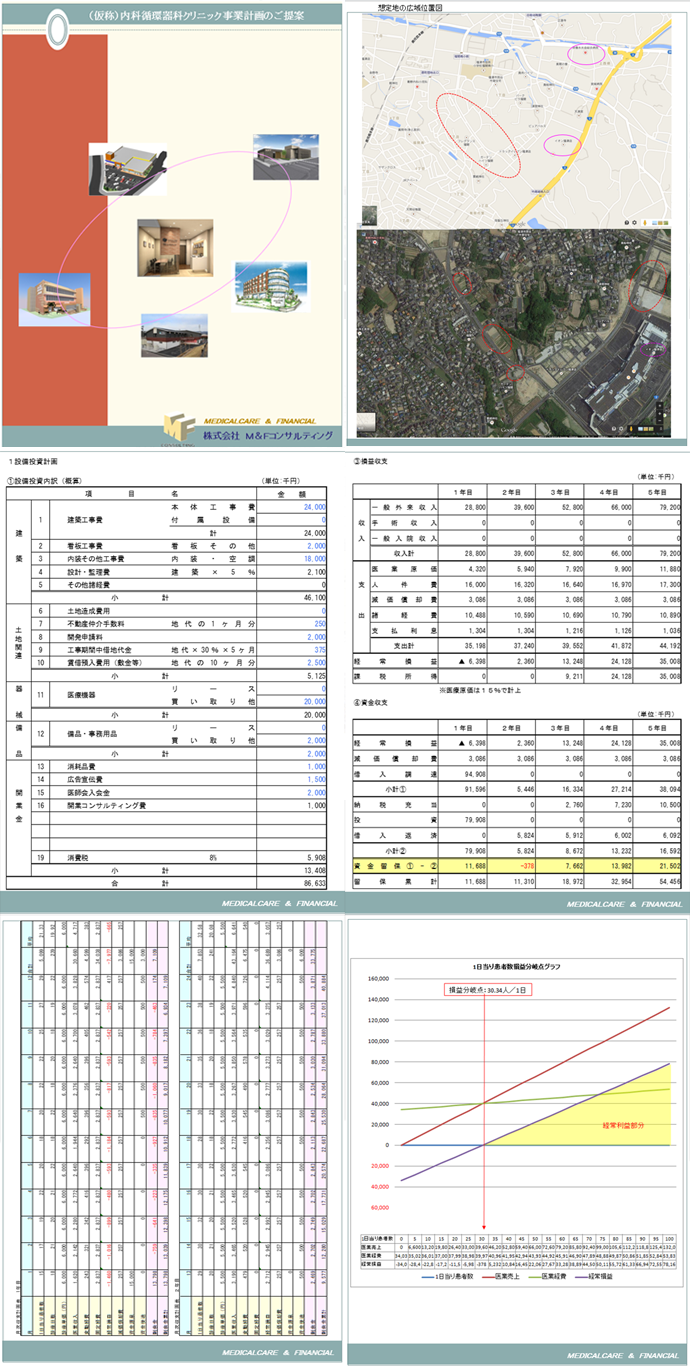
Task: Click the row label 土地造成費用
Action: [88, 610]
